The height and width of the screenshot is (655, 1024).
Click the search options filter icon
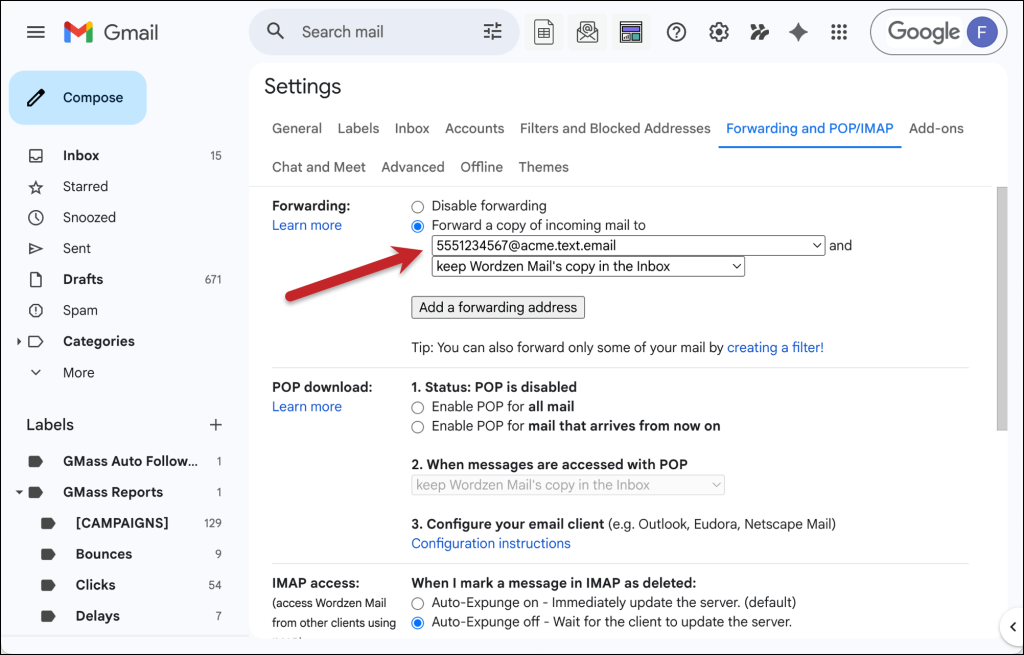tap(492, 32)
